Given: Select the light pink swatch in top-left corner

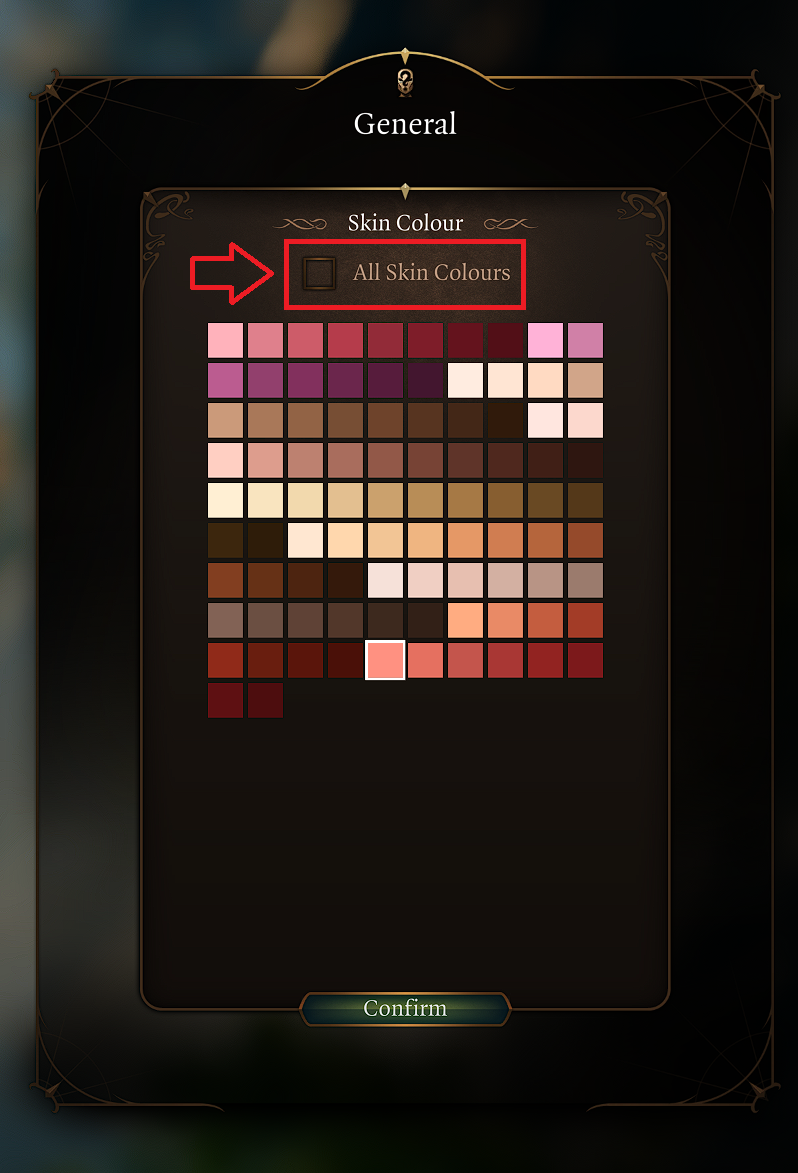Looking at the screenshot, I should click(x=225, y=340).
